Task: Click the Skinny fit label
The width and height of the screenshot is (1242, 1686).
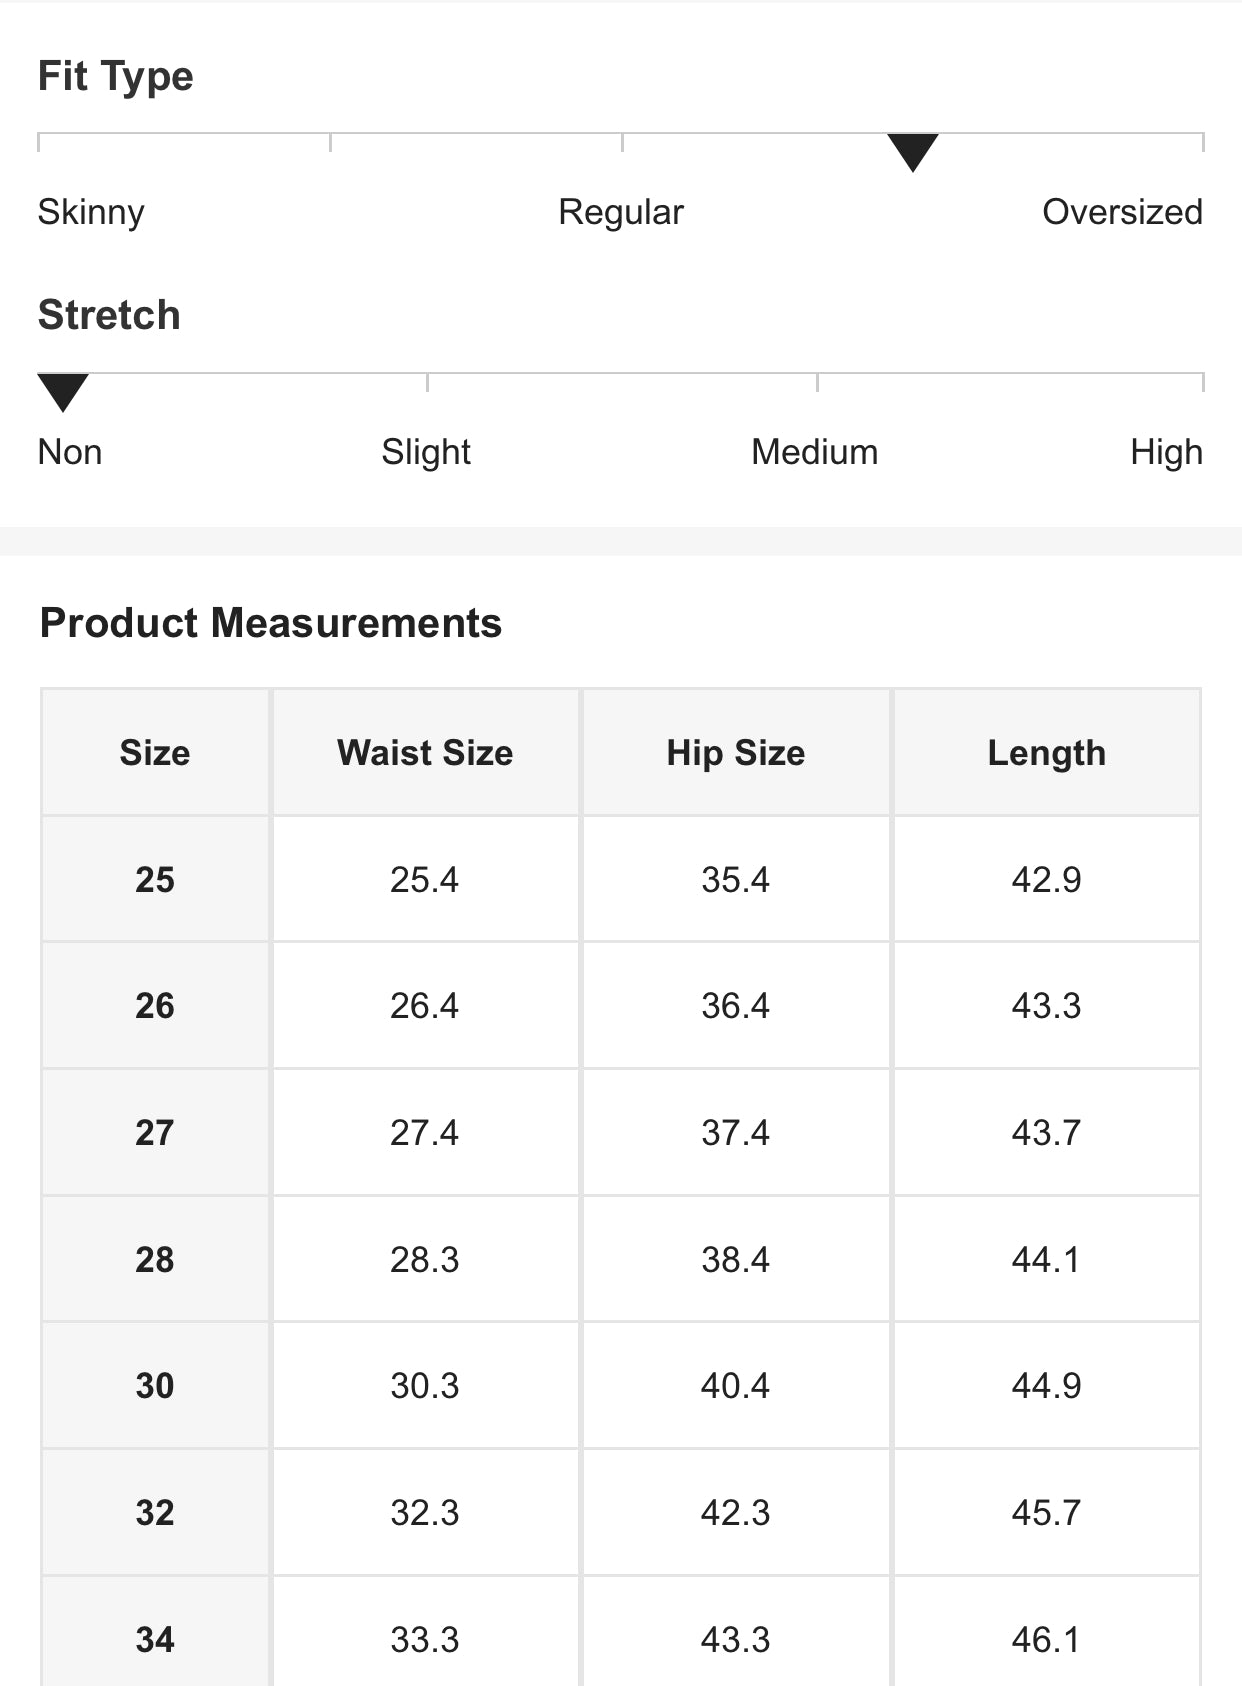Action: [91, 212]
